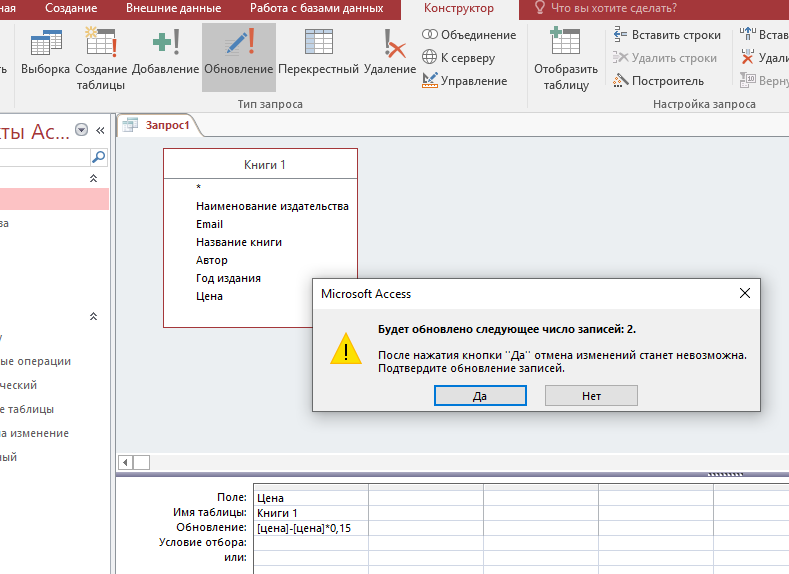This screenshot has height=574, width=789.
Task: Select the Перекрестный crosstab query icon
Action: tap(319, 53)
